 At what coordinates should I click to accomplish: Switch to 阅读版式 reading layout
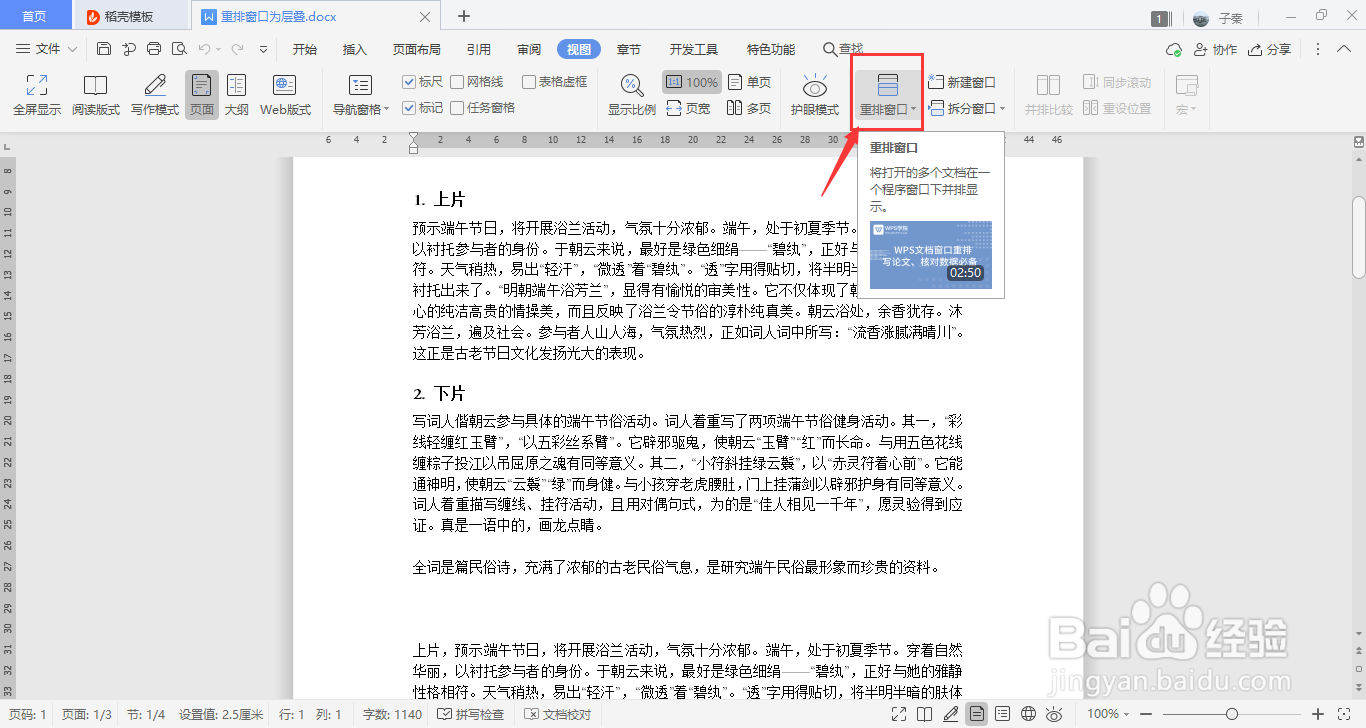tap(95, 95)
